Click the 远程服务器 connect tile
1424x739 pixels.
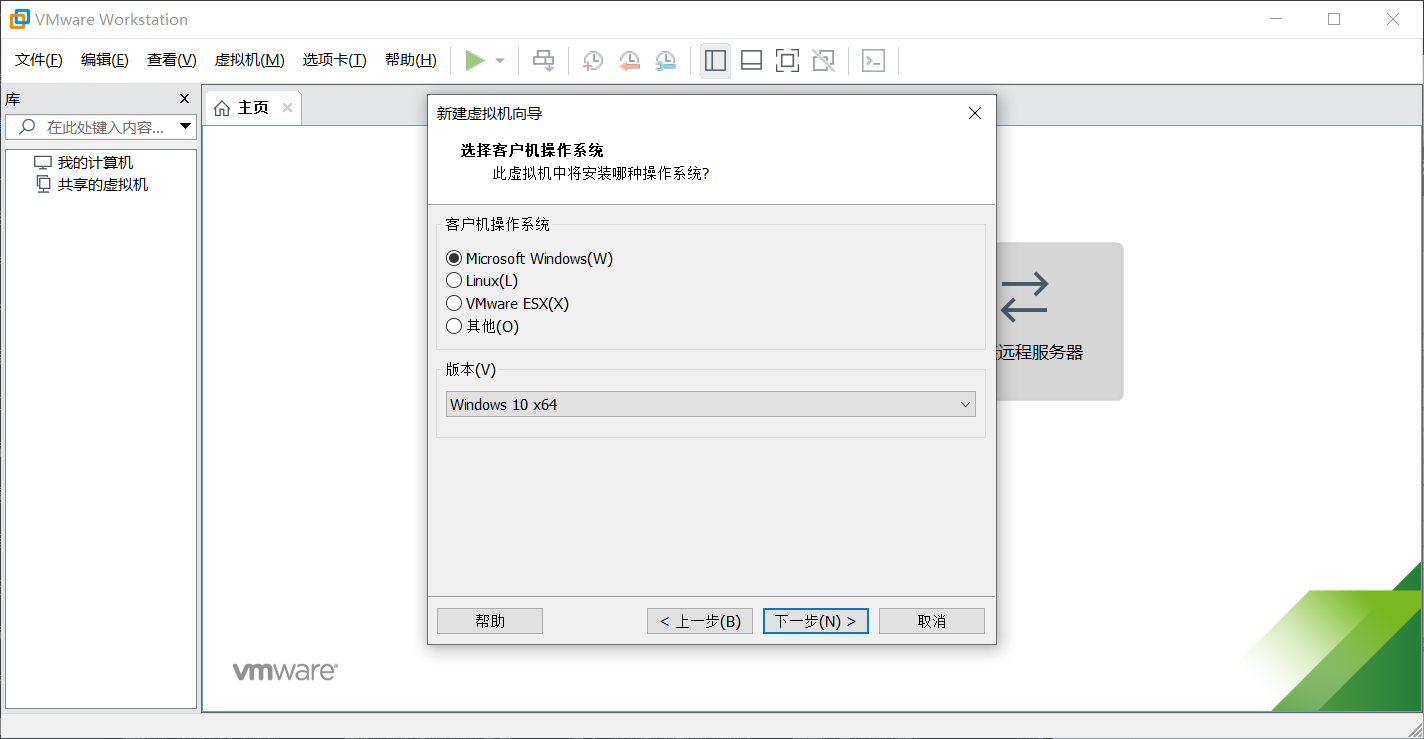pyautogui.click(x=1059, y=321)
